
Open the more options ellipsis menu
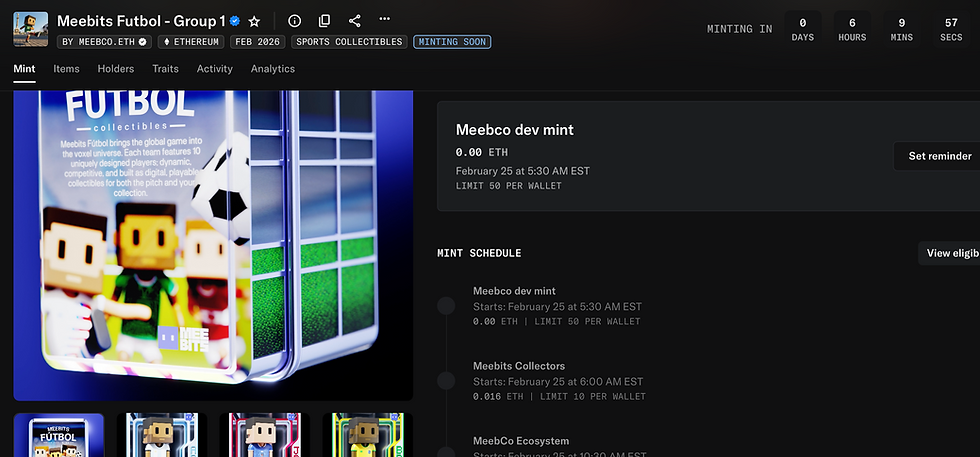tap(384, 19)
